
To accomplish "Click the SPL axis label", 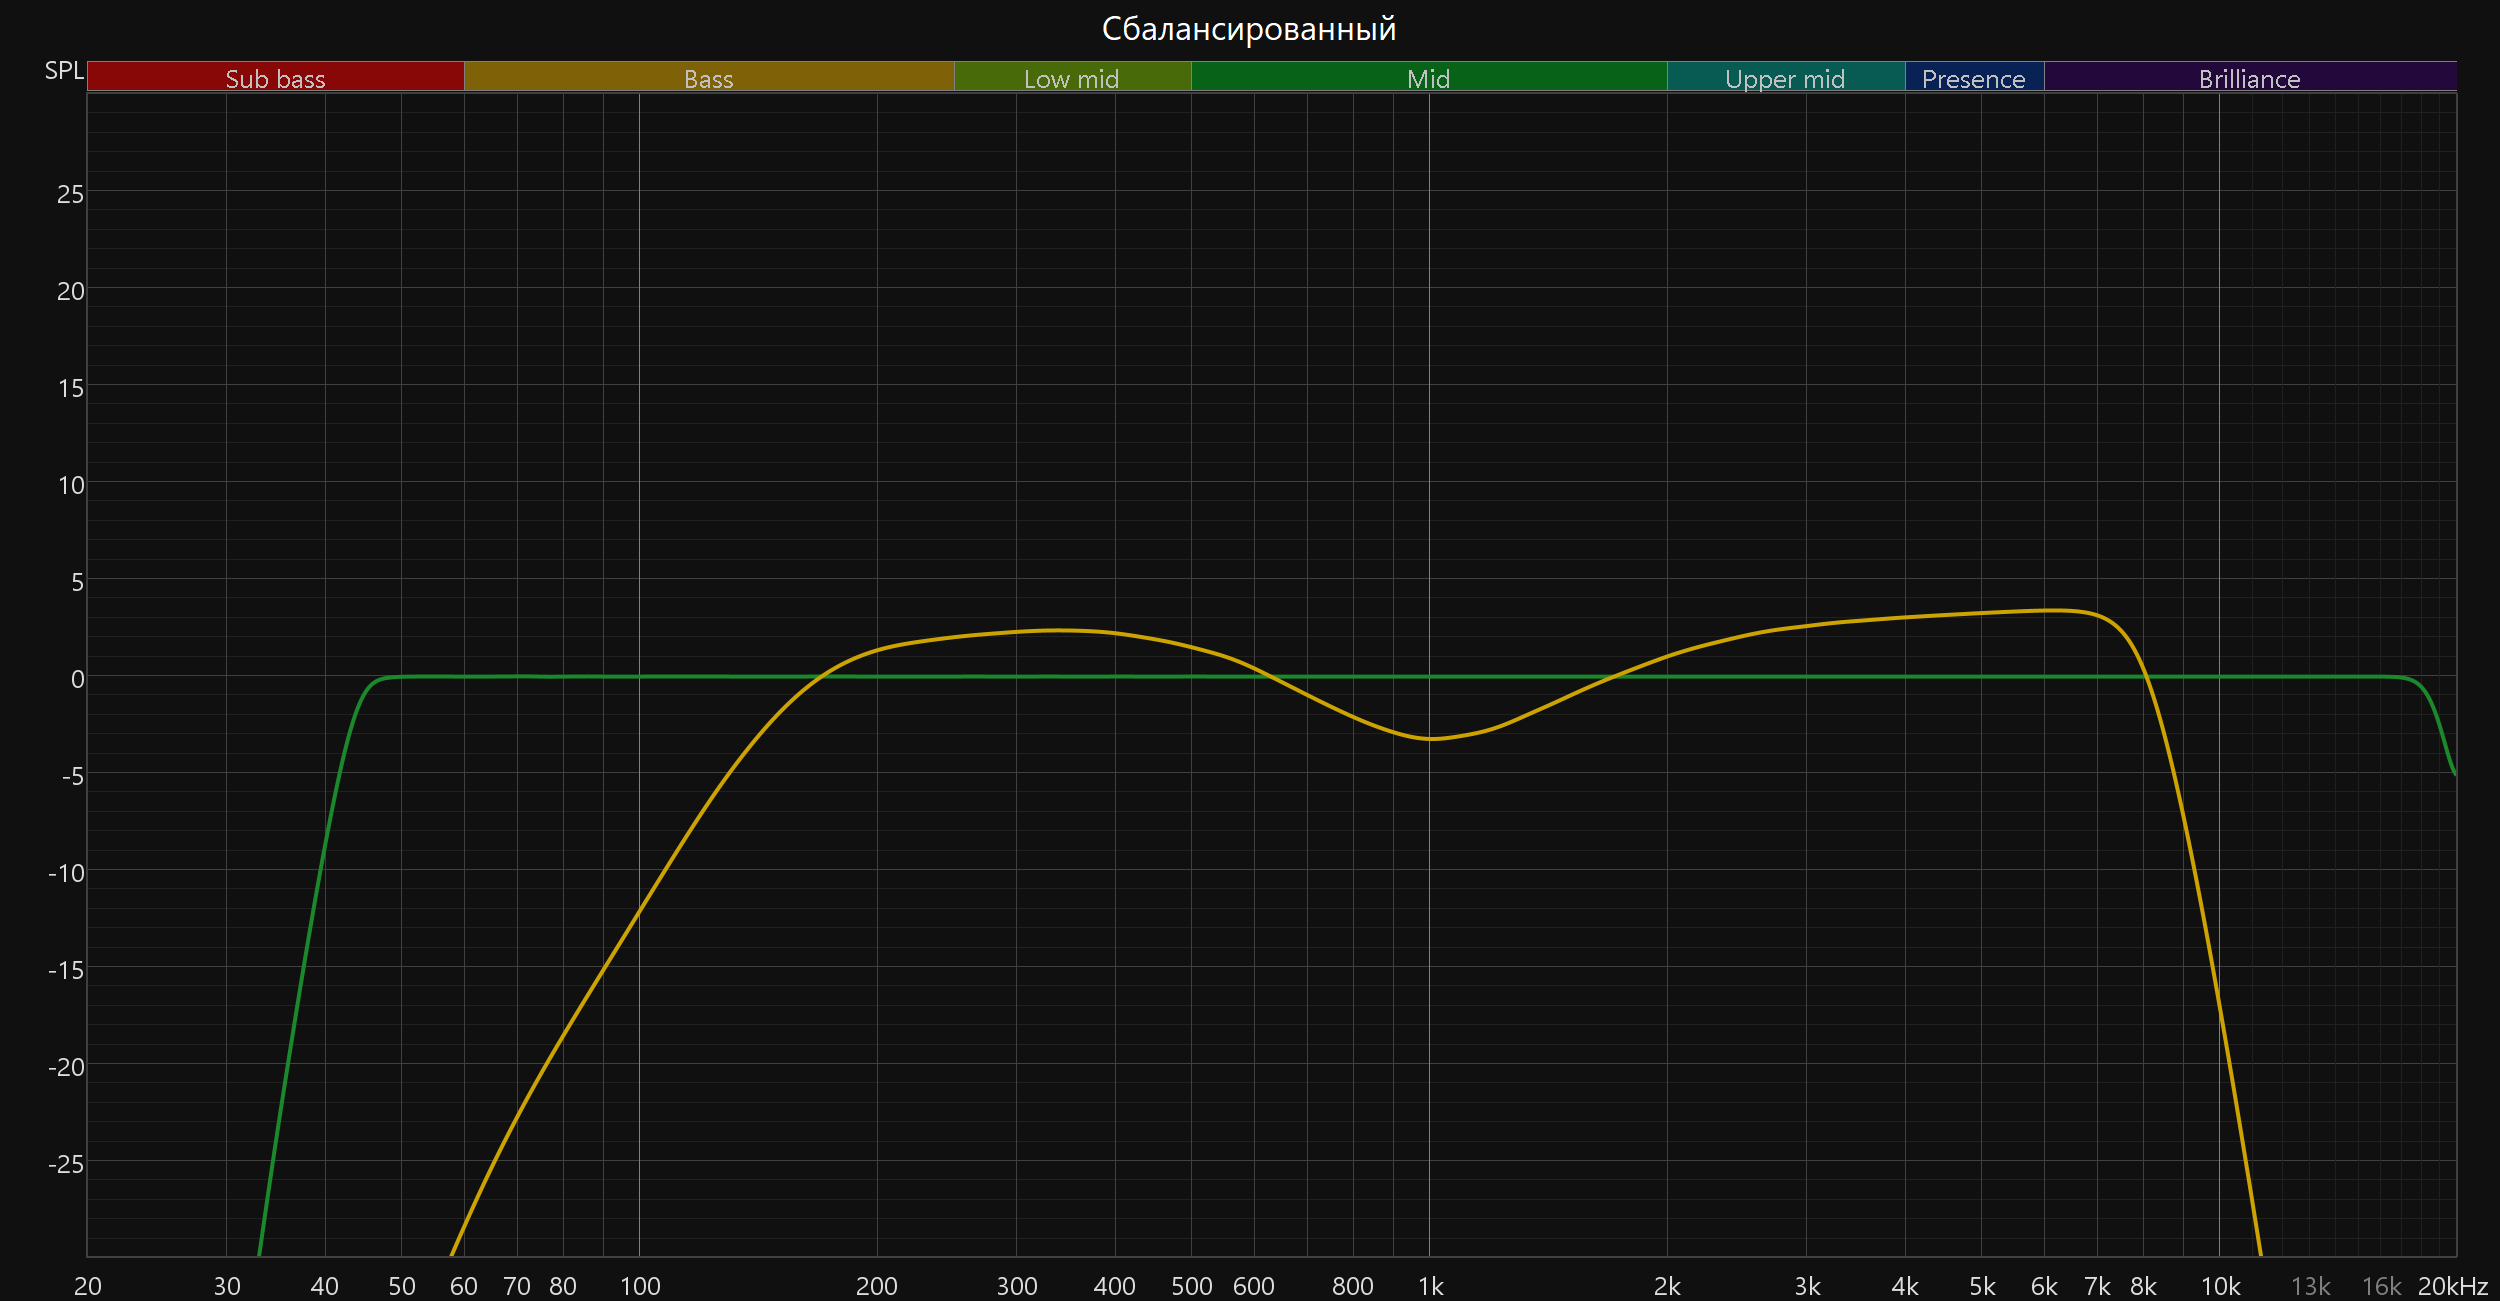I will [x=64, y=71].
